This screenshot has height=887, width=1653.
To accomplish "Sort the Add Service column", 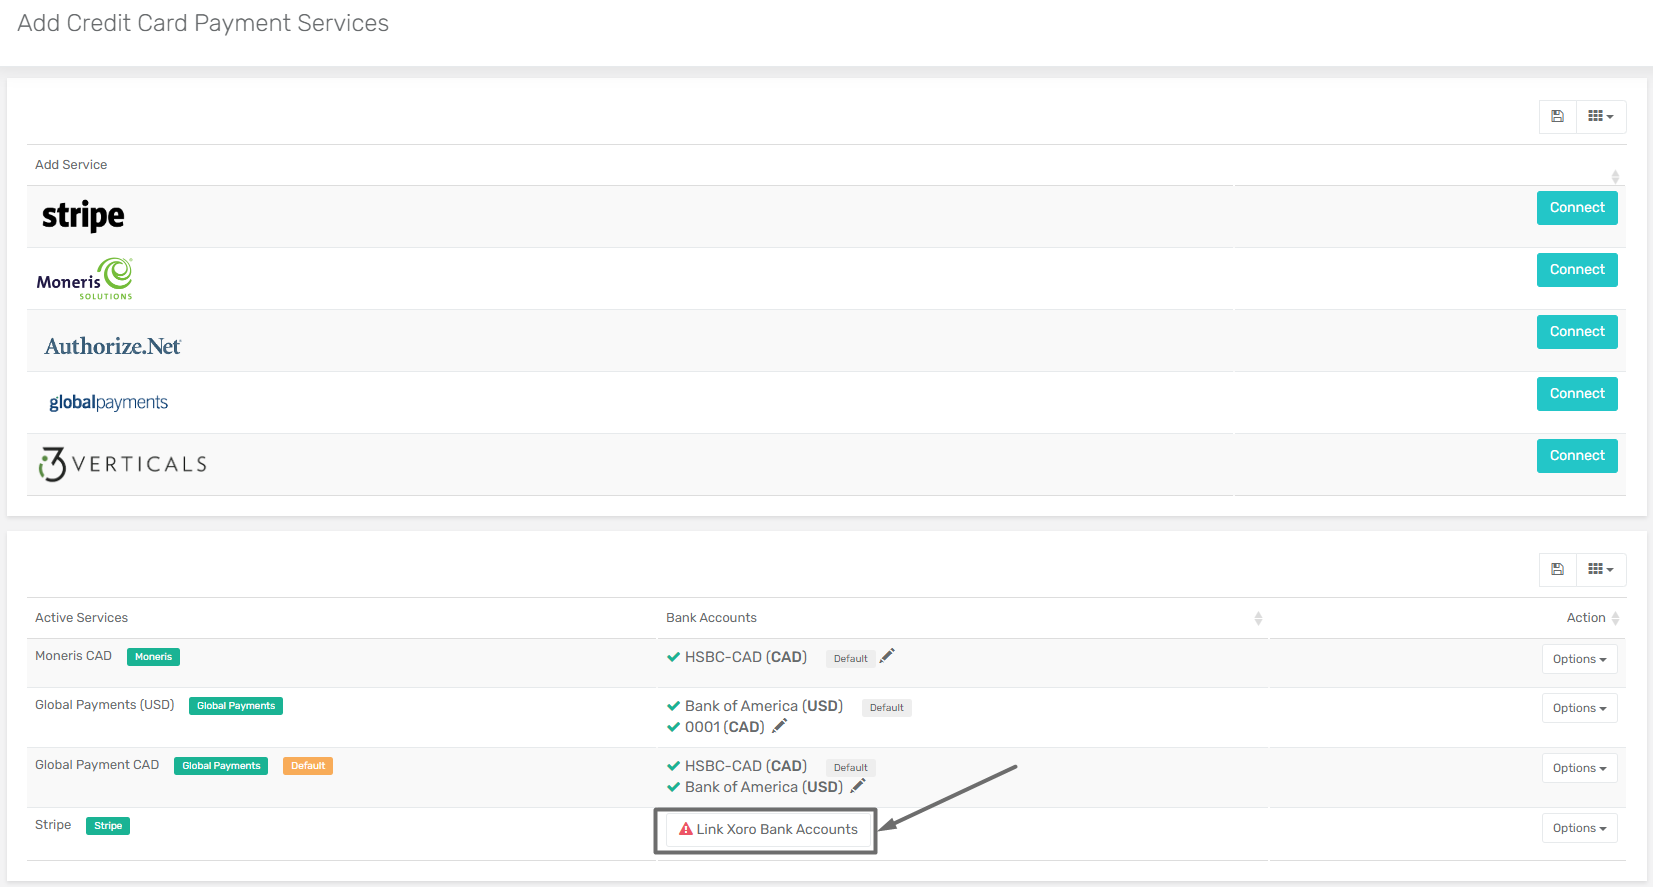I will point(1615,177).
